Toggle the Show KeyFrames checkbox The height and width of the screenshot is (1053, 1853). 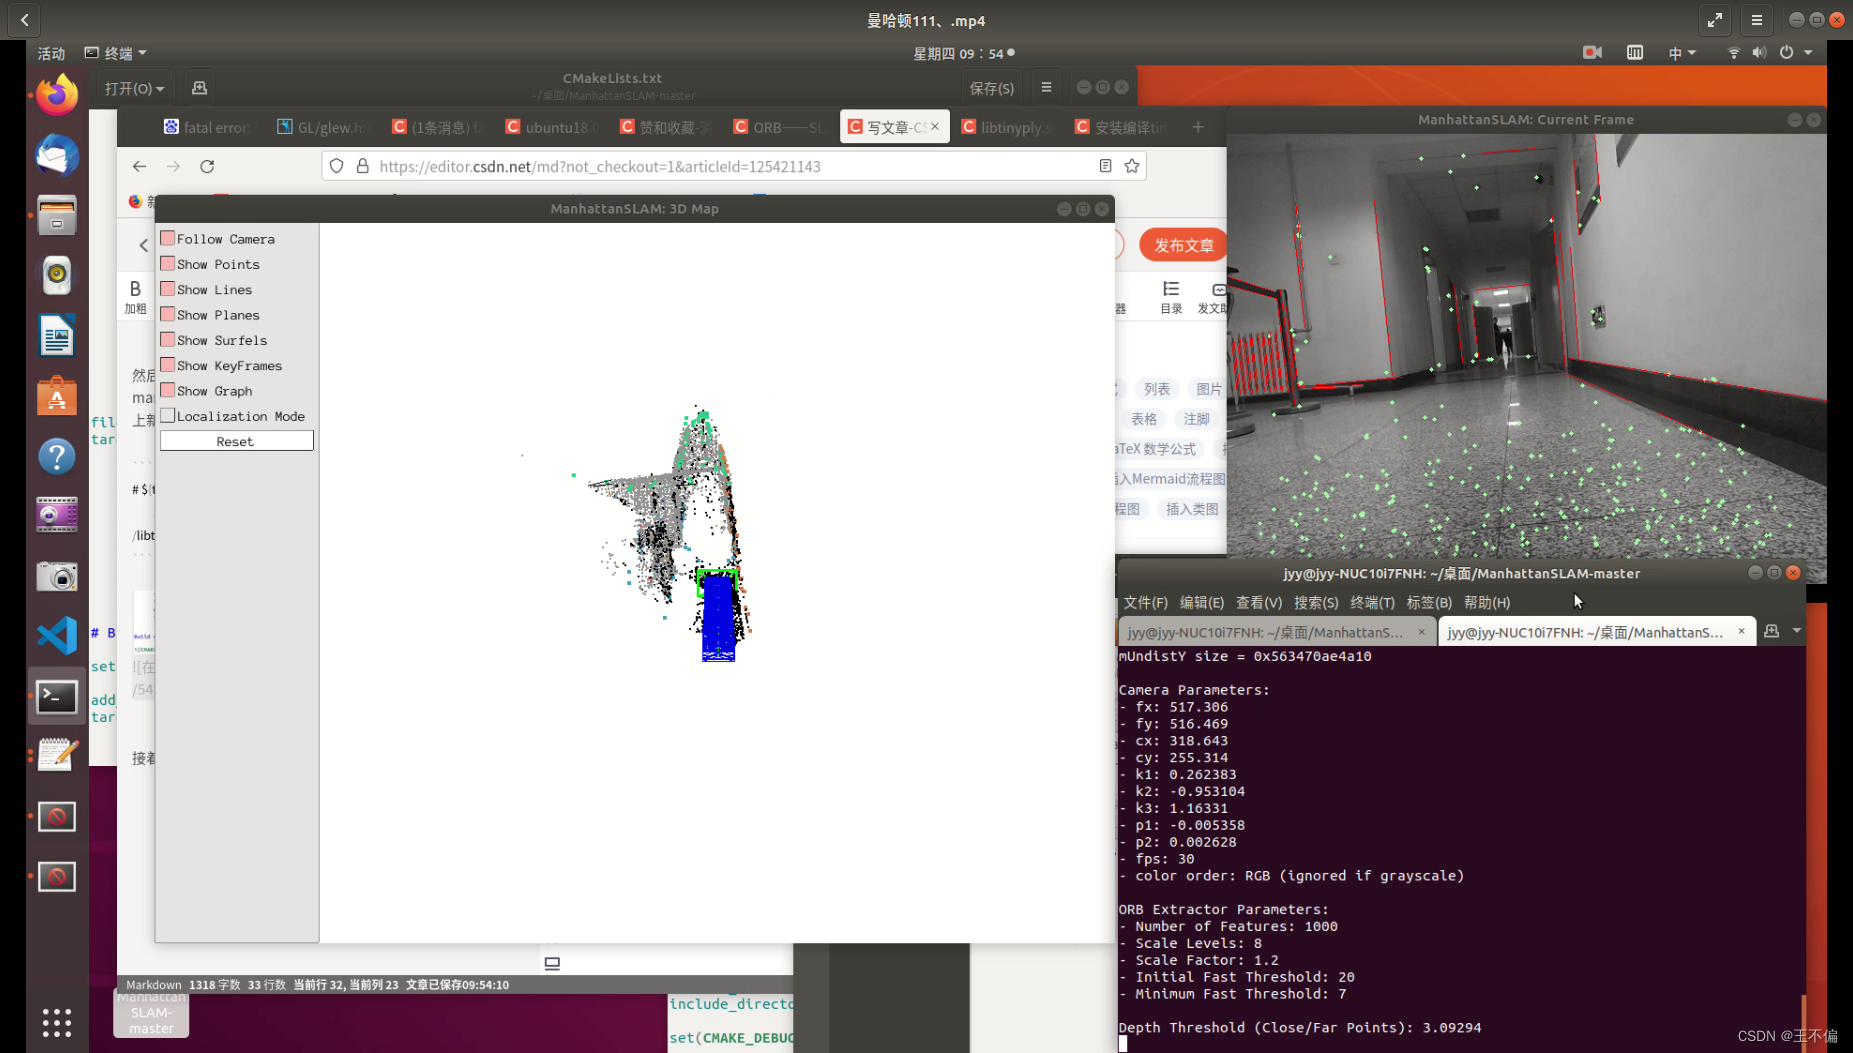point(168,365)
